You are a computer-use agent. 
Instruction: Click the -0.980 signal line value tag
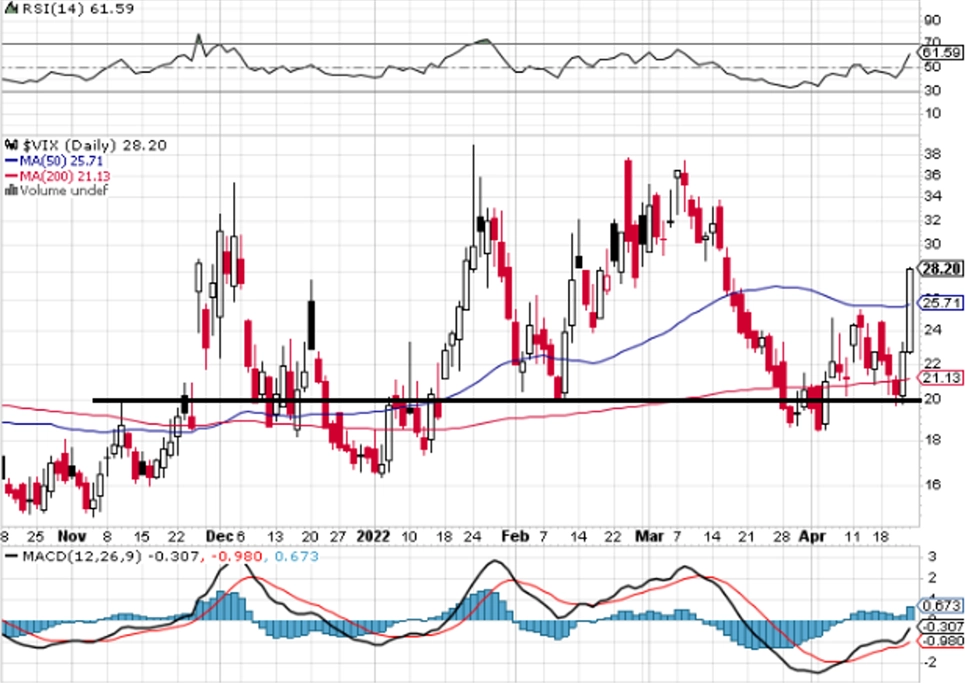[x=940, y=641]
